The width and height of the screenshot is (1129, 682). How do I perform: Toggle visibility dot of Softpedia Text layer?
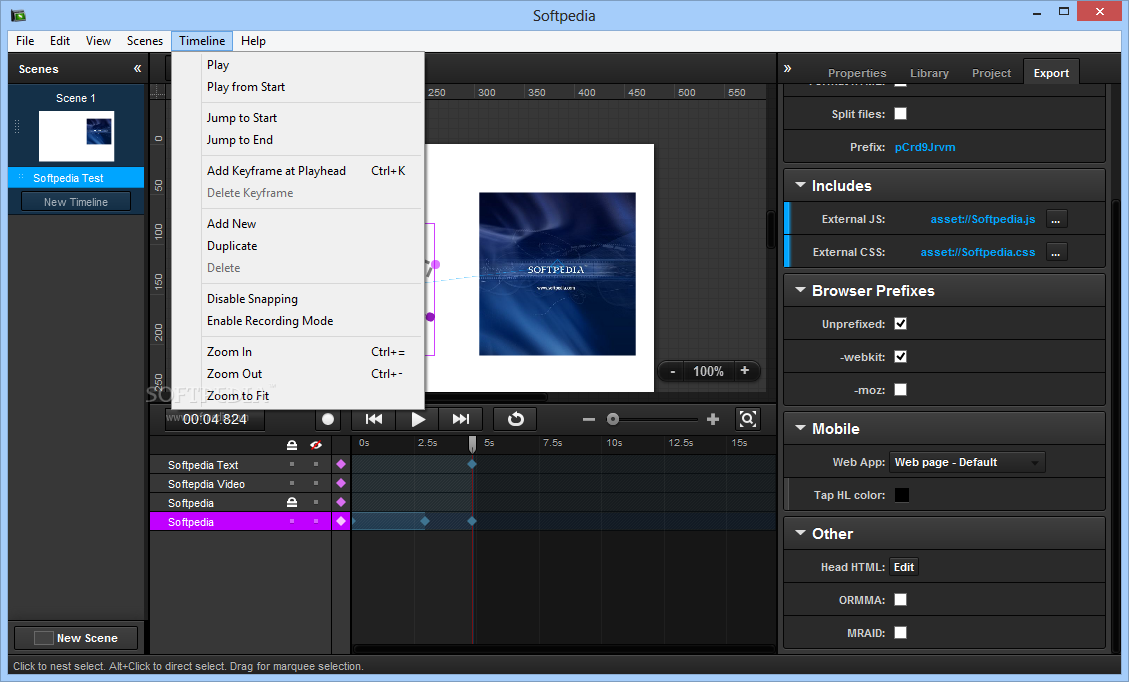[315, 465]
